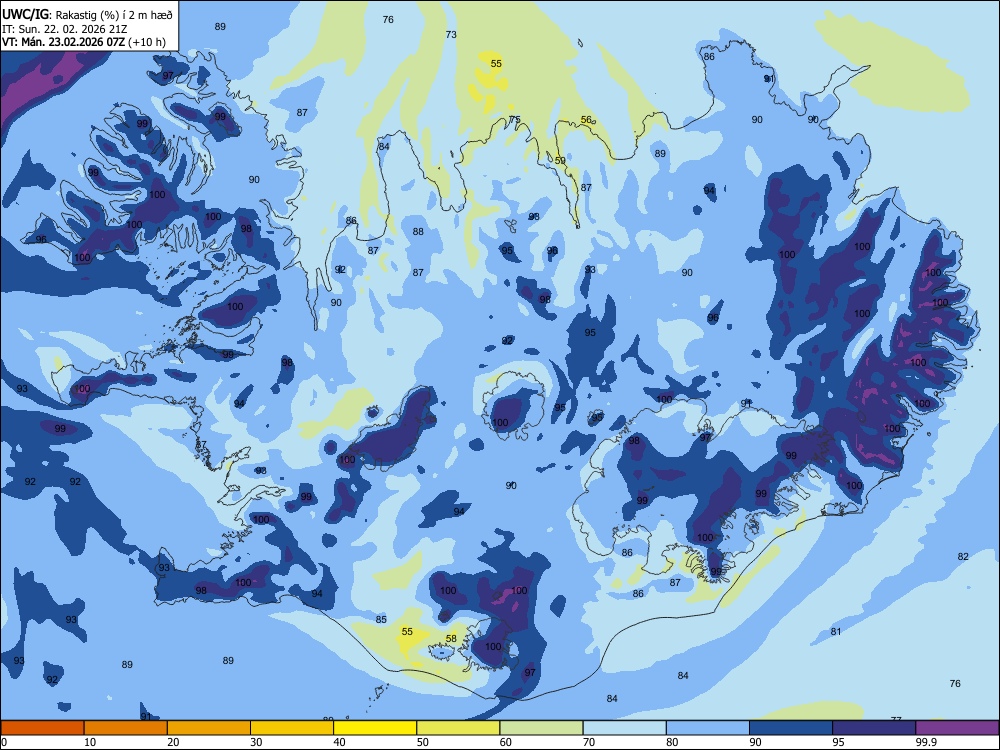Click the legend tick label '99.9'
The image size is (1000, 750).
[926, 742]
